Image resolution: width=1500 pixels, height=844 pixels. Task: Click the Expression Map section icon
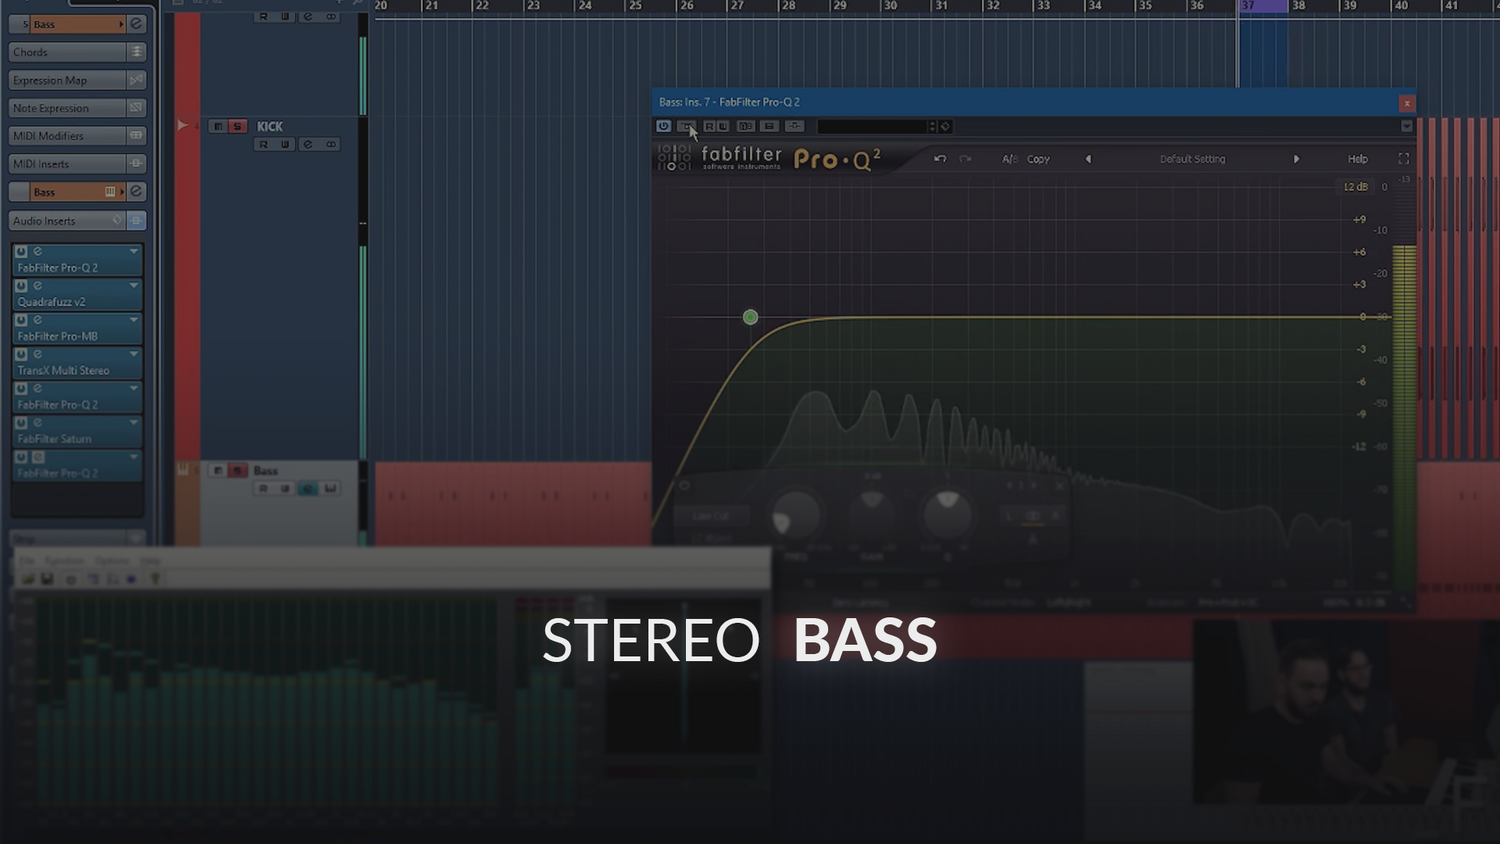click(137, 79)
